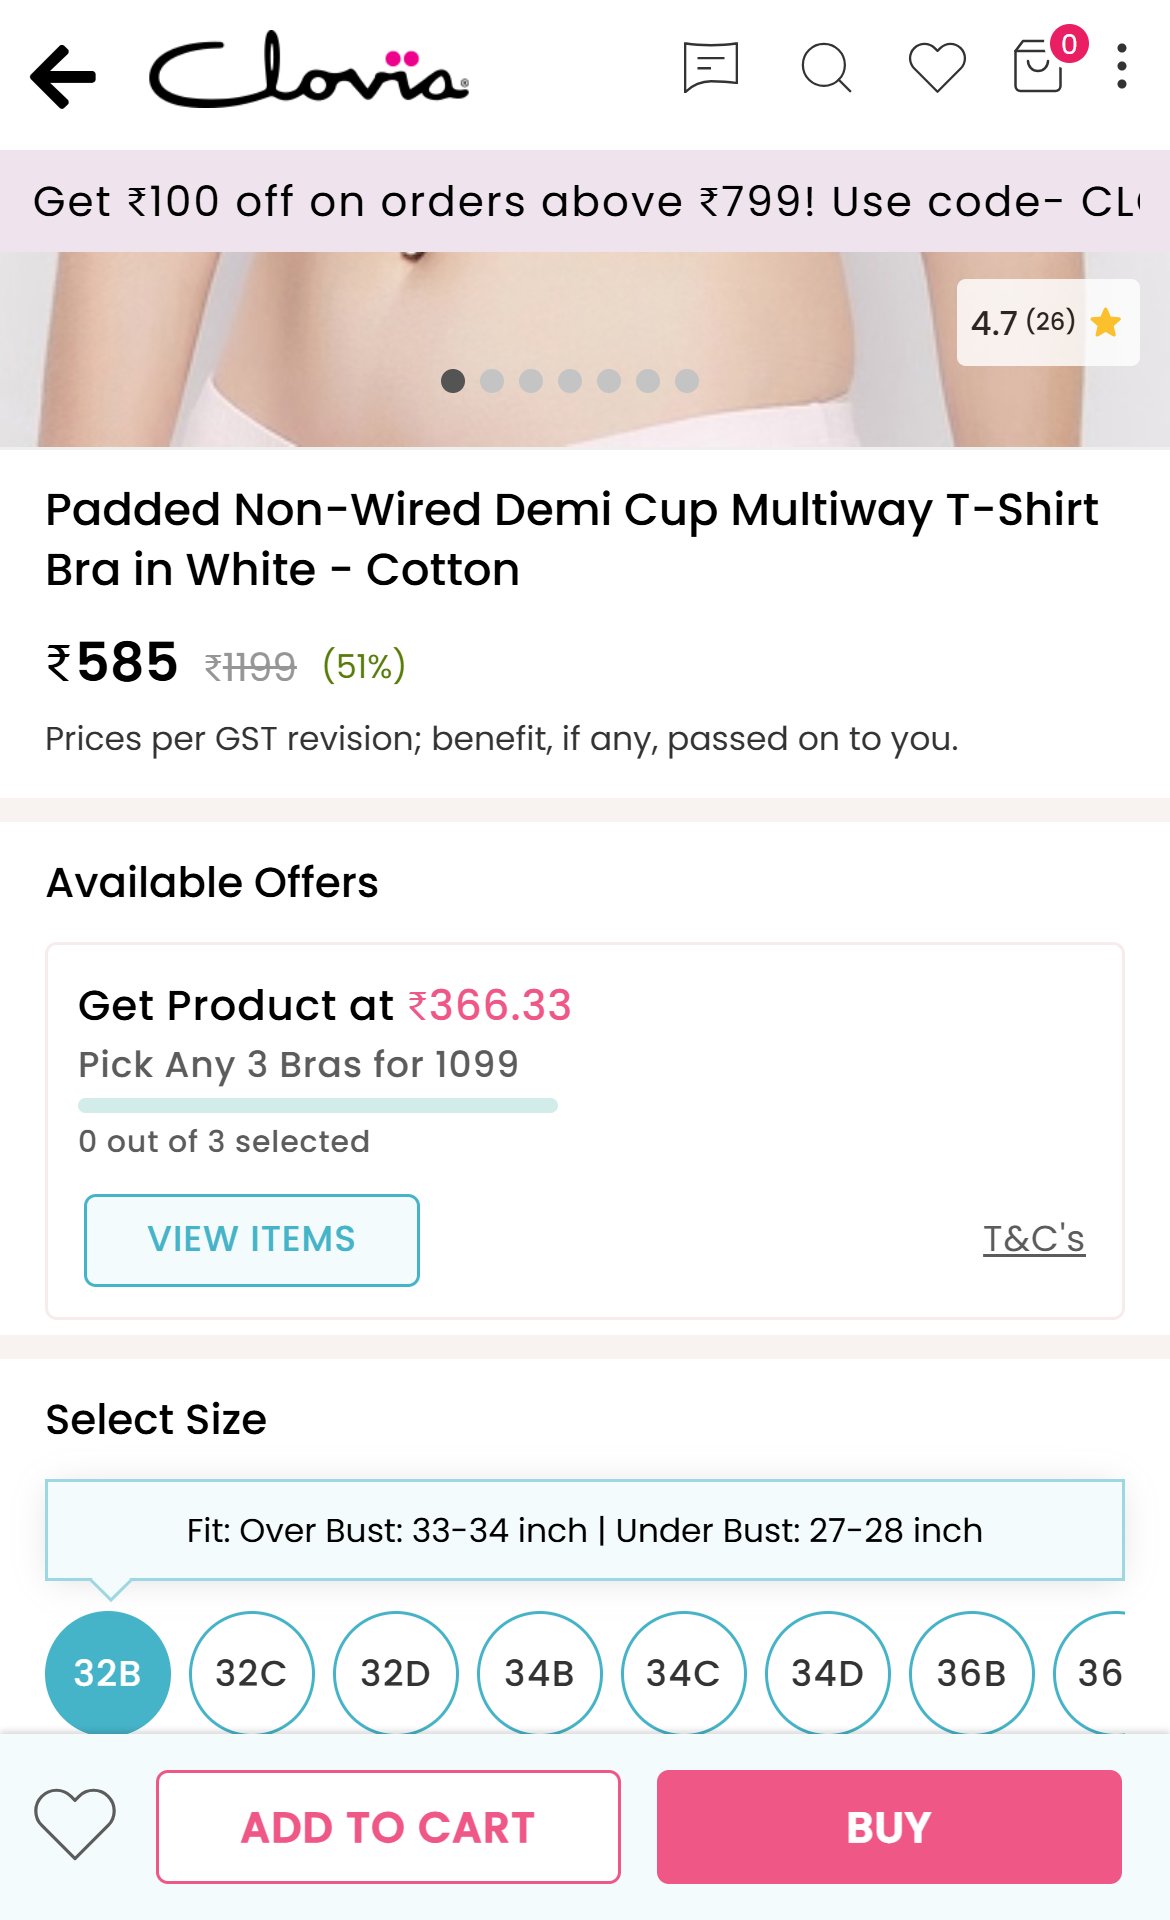This screenshot has height=1920, width=1170.
Task: Go back using the arrow icon
Action: point(63,76)
